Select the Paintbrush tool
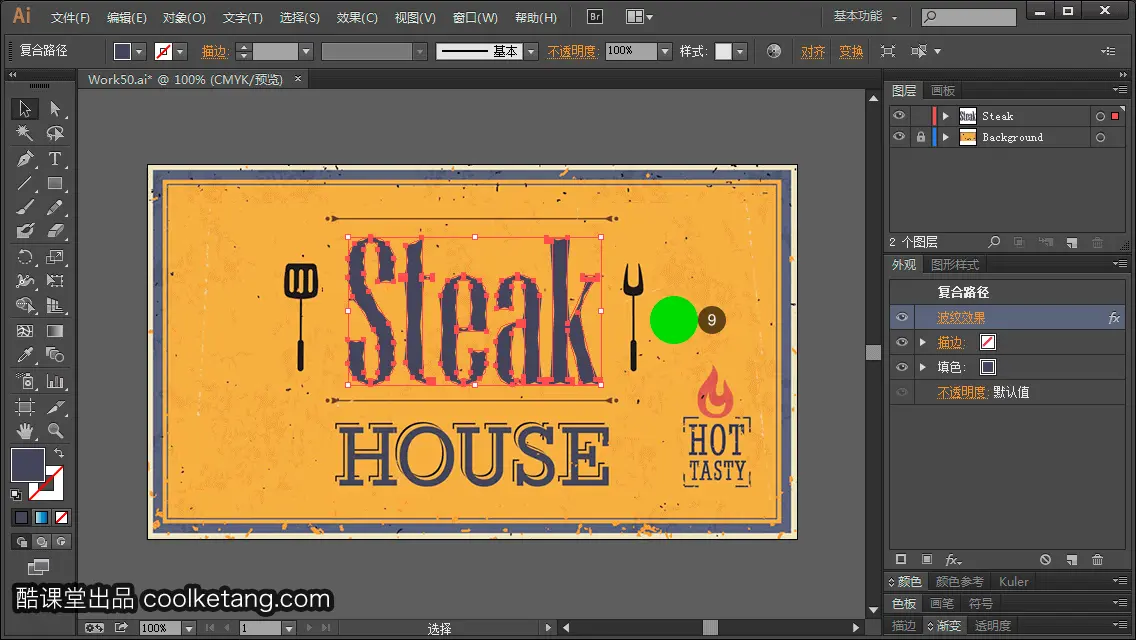 tap(25, 207)
